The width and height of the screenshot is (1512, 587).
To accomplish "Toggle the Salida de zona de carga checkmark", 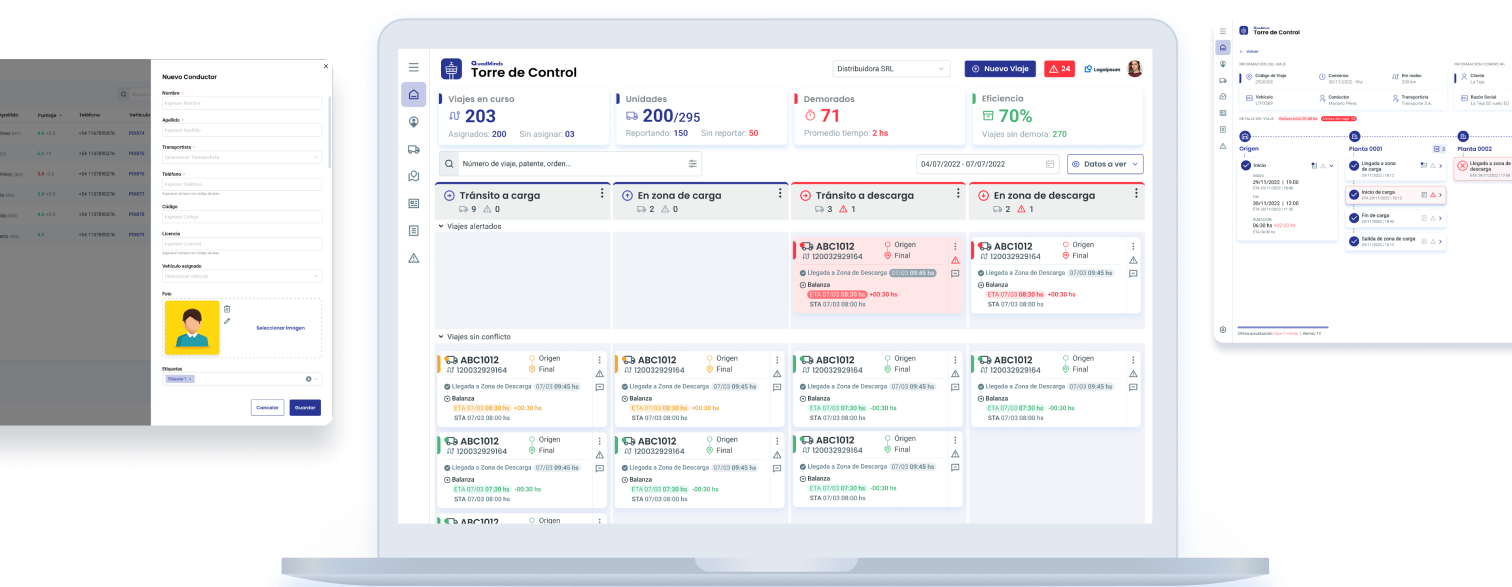I will pyautogui.click(x=1354, y=240).
